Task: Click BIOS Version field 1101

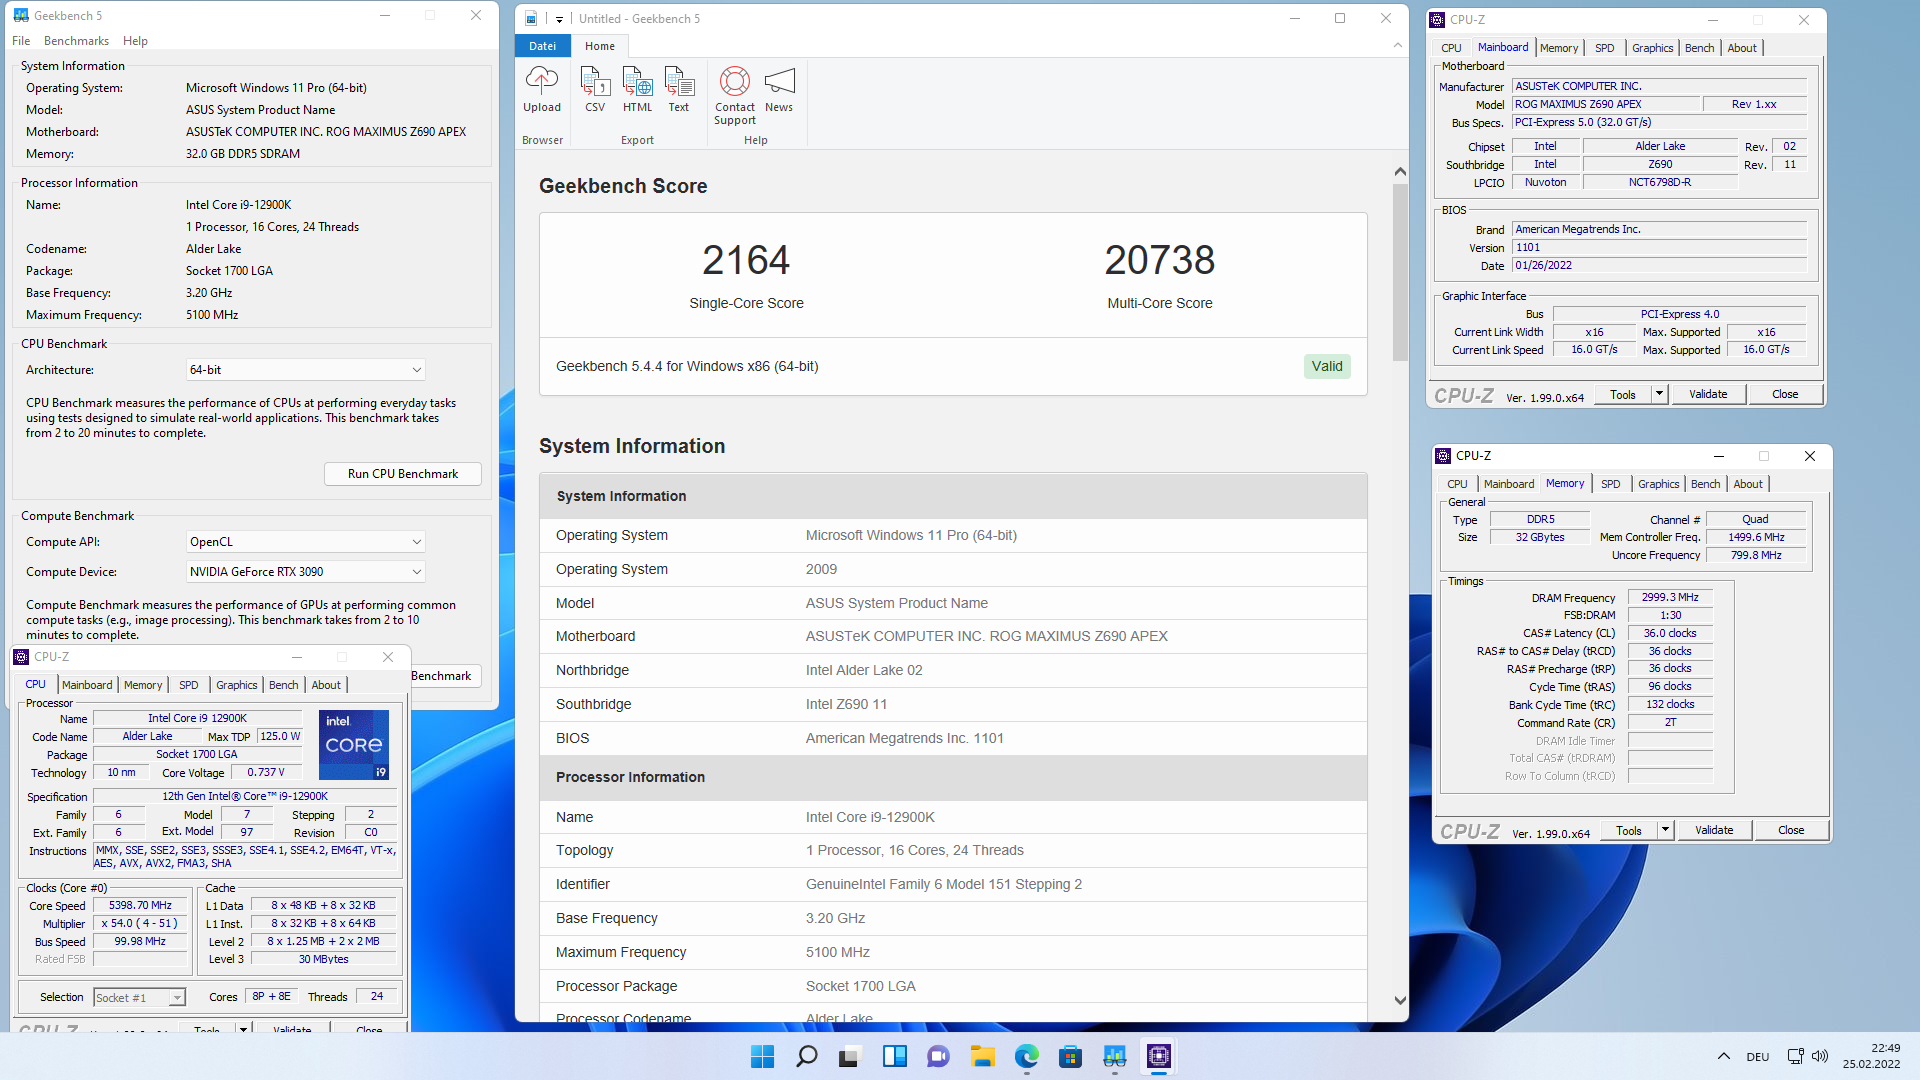Action: [1659, 247]
